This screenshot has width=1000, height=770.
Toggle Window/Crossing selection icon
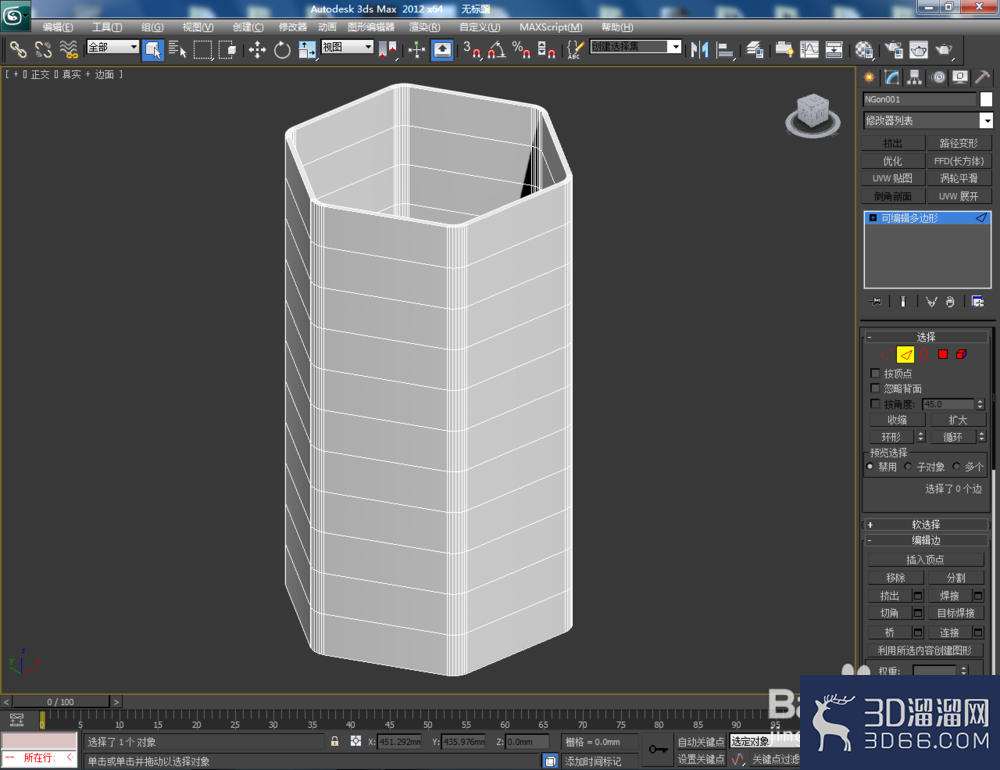(228, 50)
